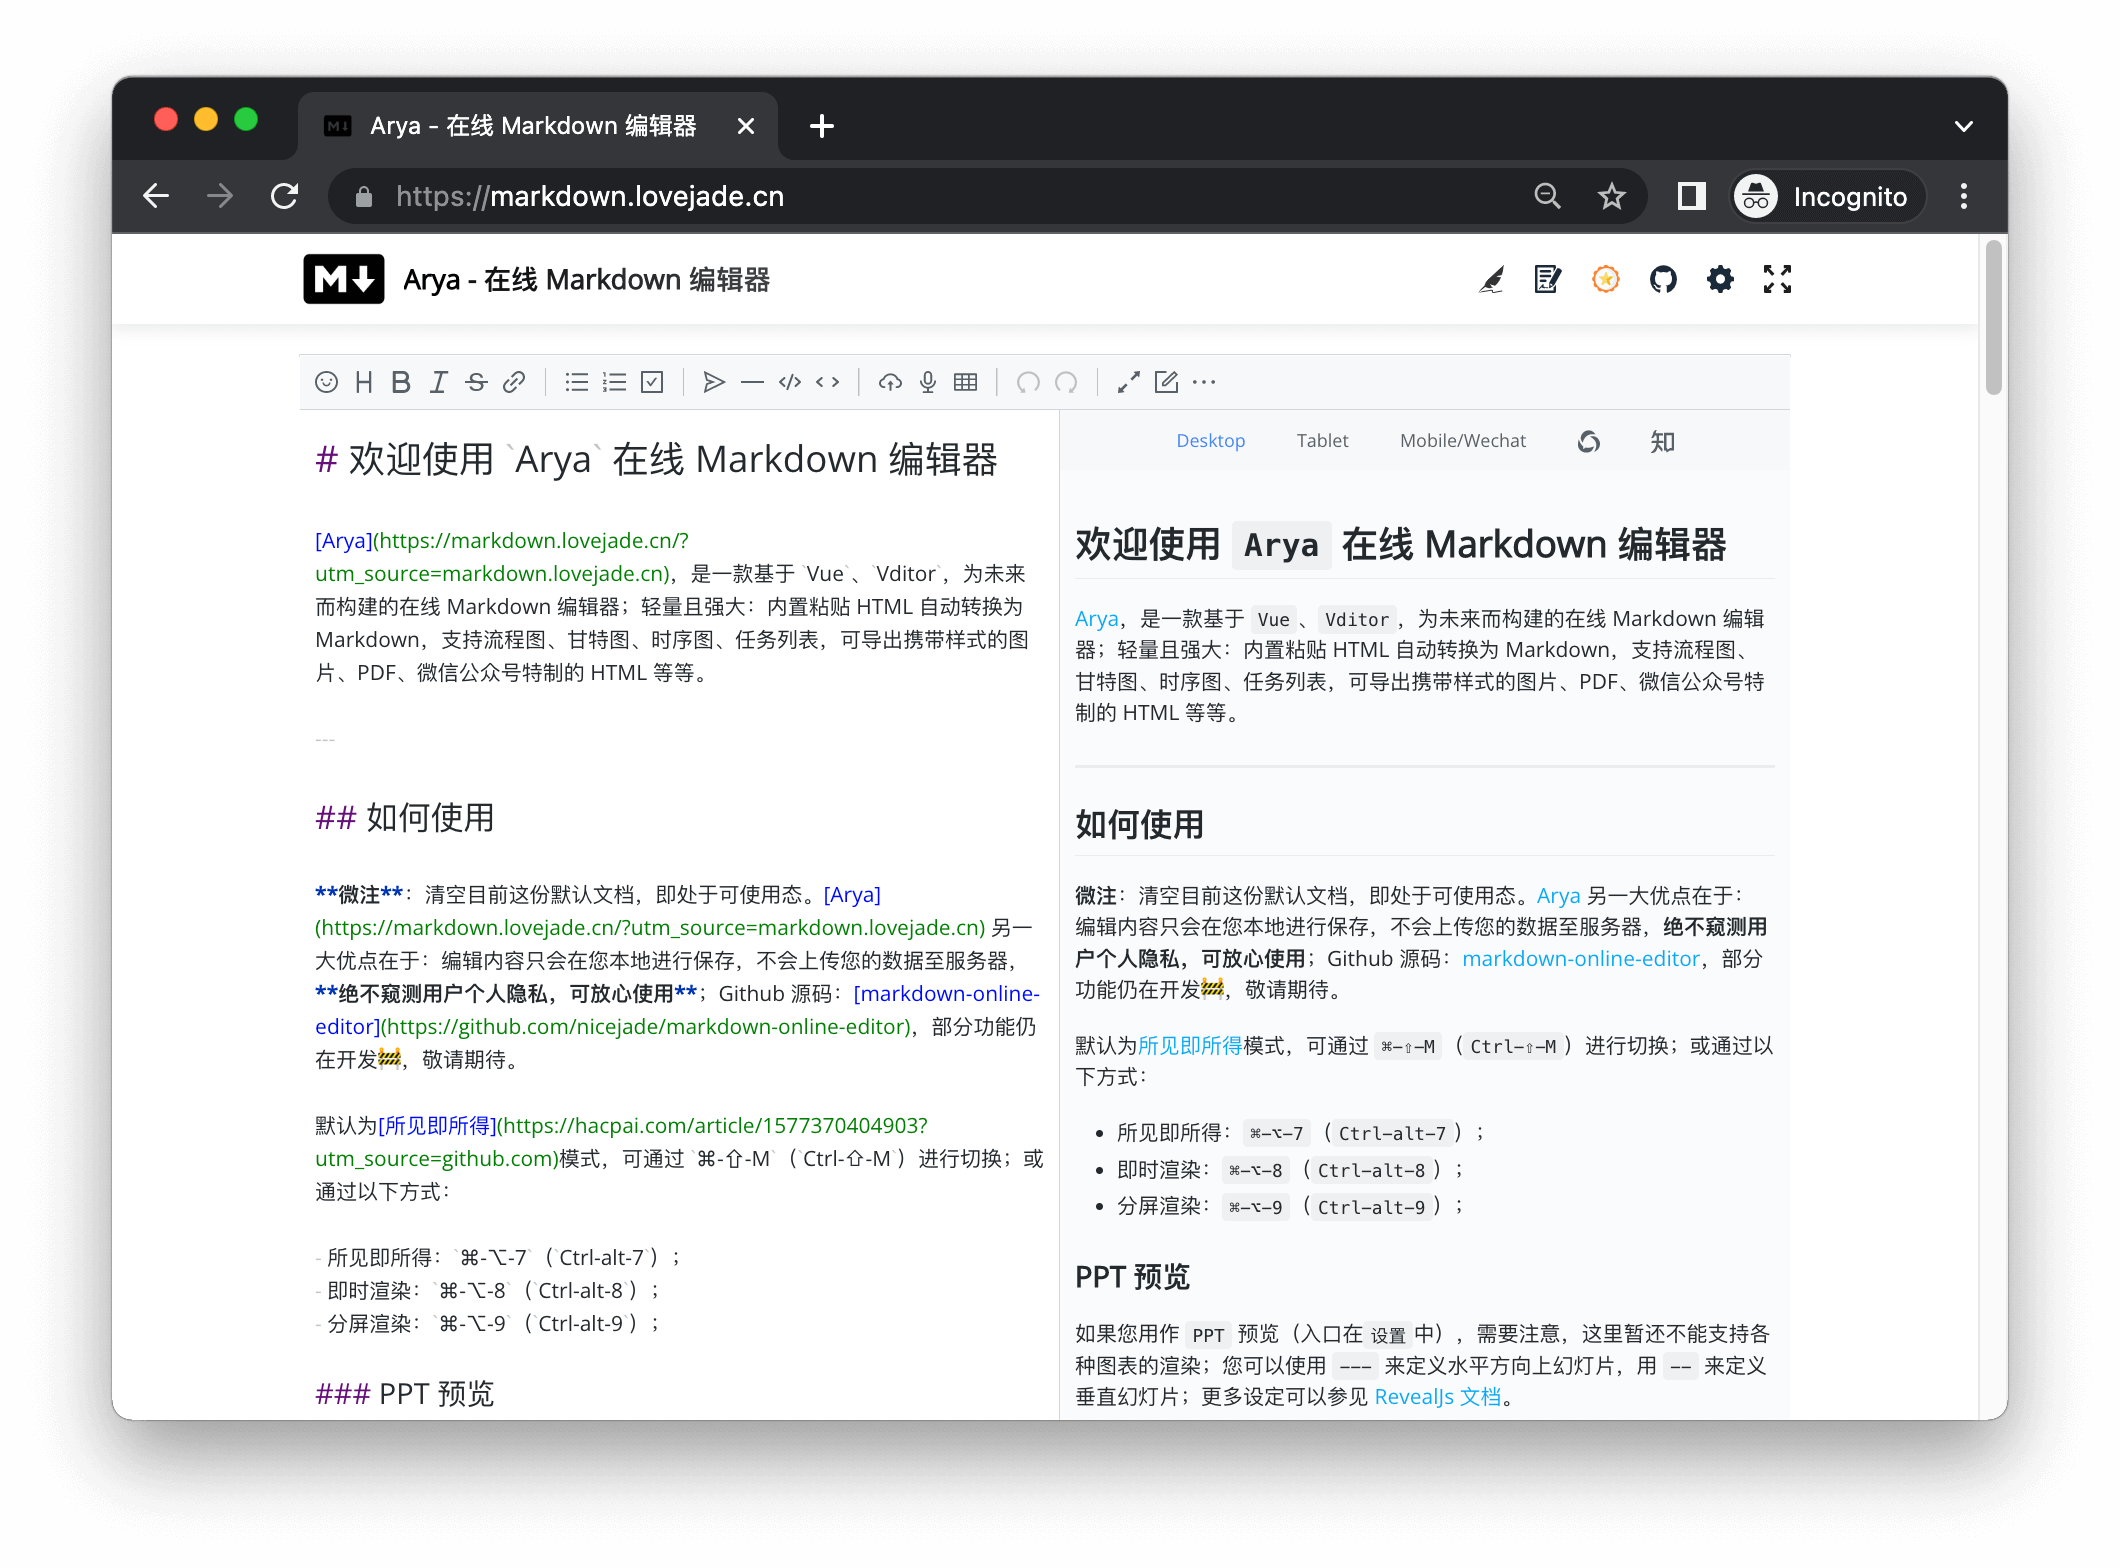
Task: Apply strikethrough formatting
Action: tap(476, 382)
